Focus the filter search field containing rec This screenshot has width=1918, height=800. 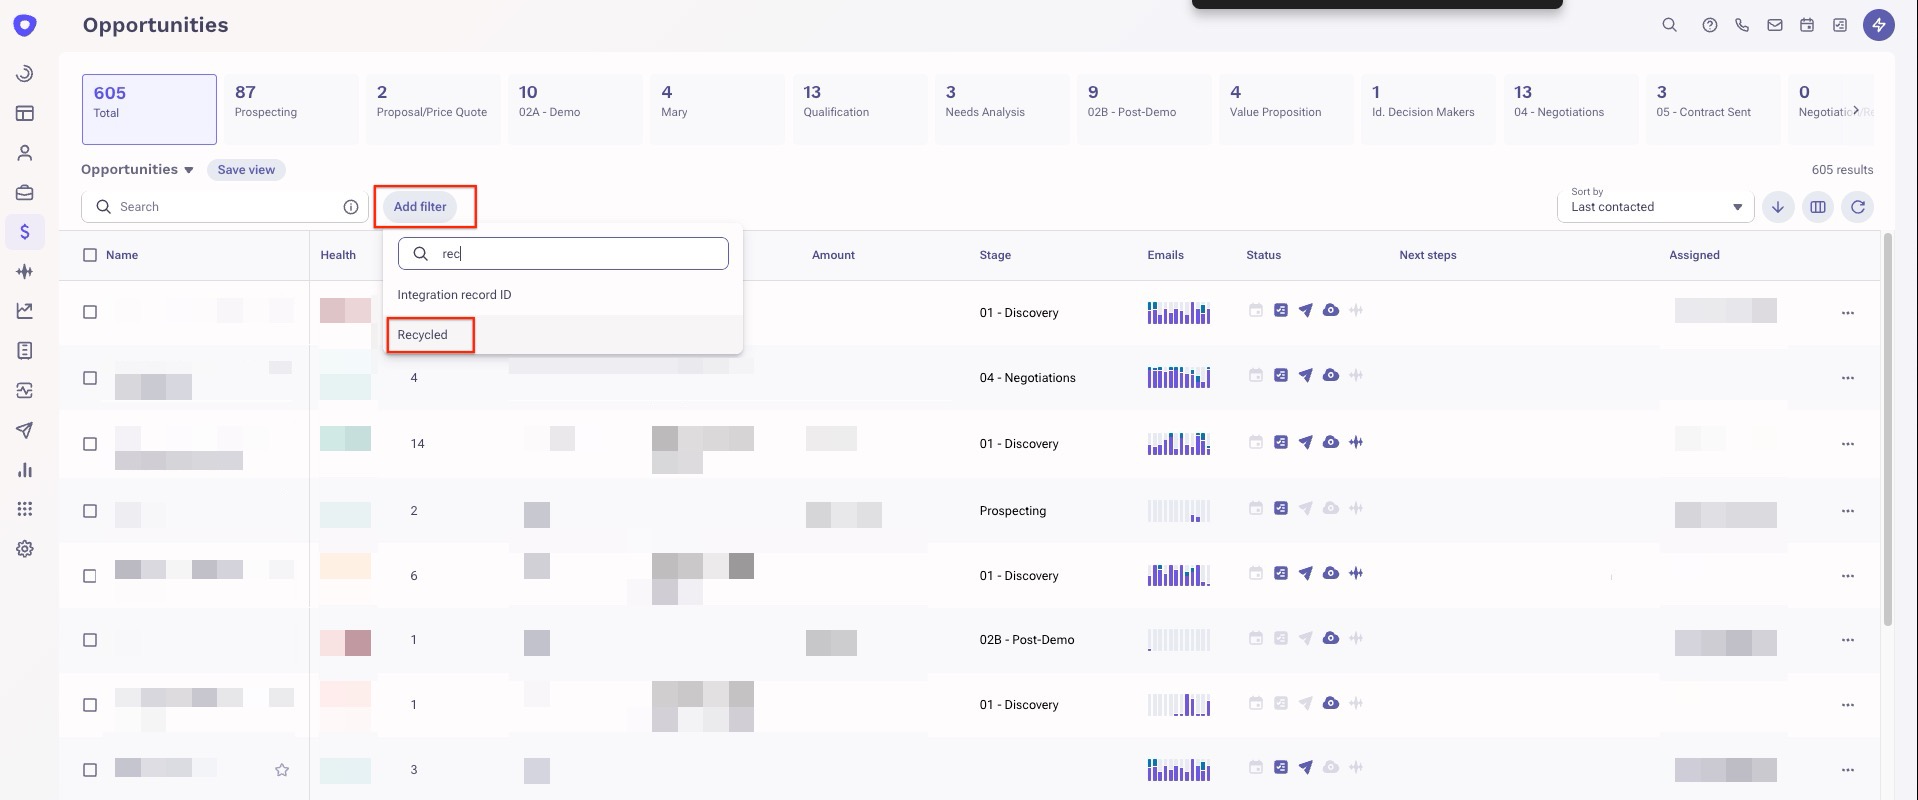tap(563, 254)
